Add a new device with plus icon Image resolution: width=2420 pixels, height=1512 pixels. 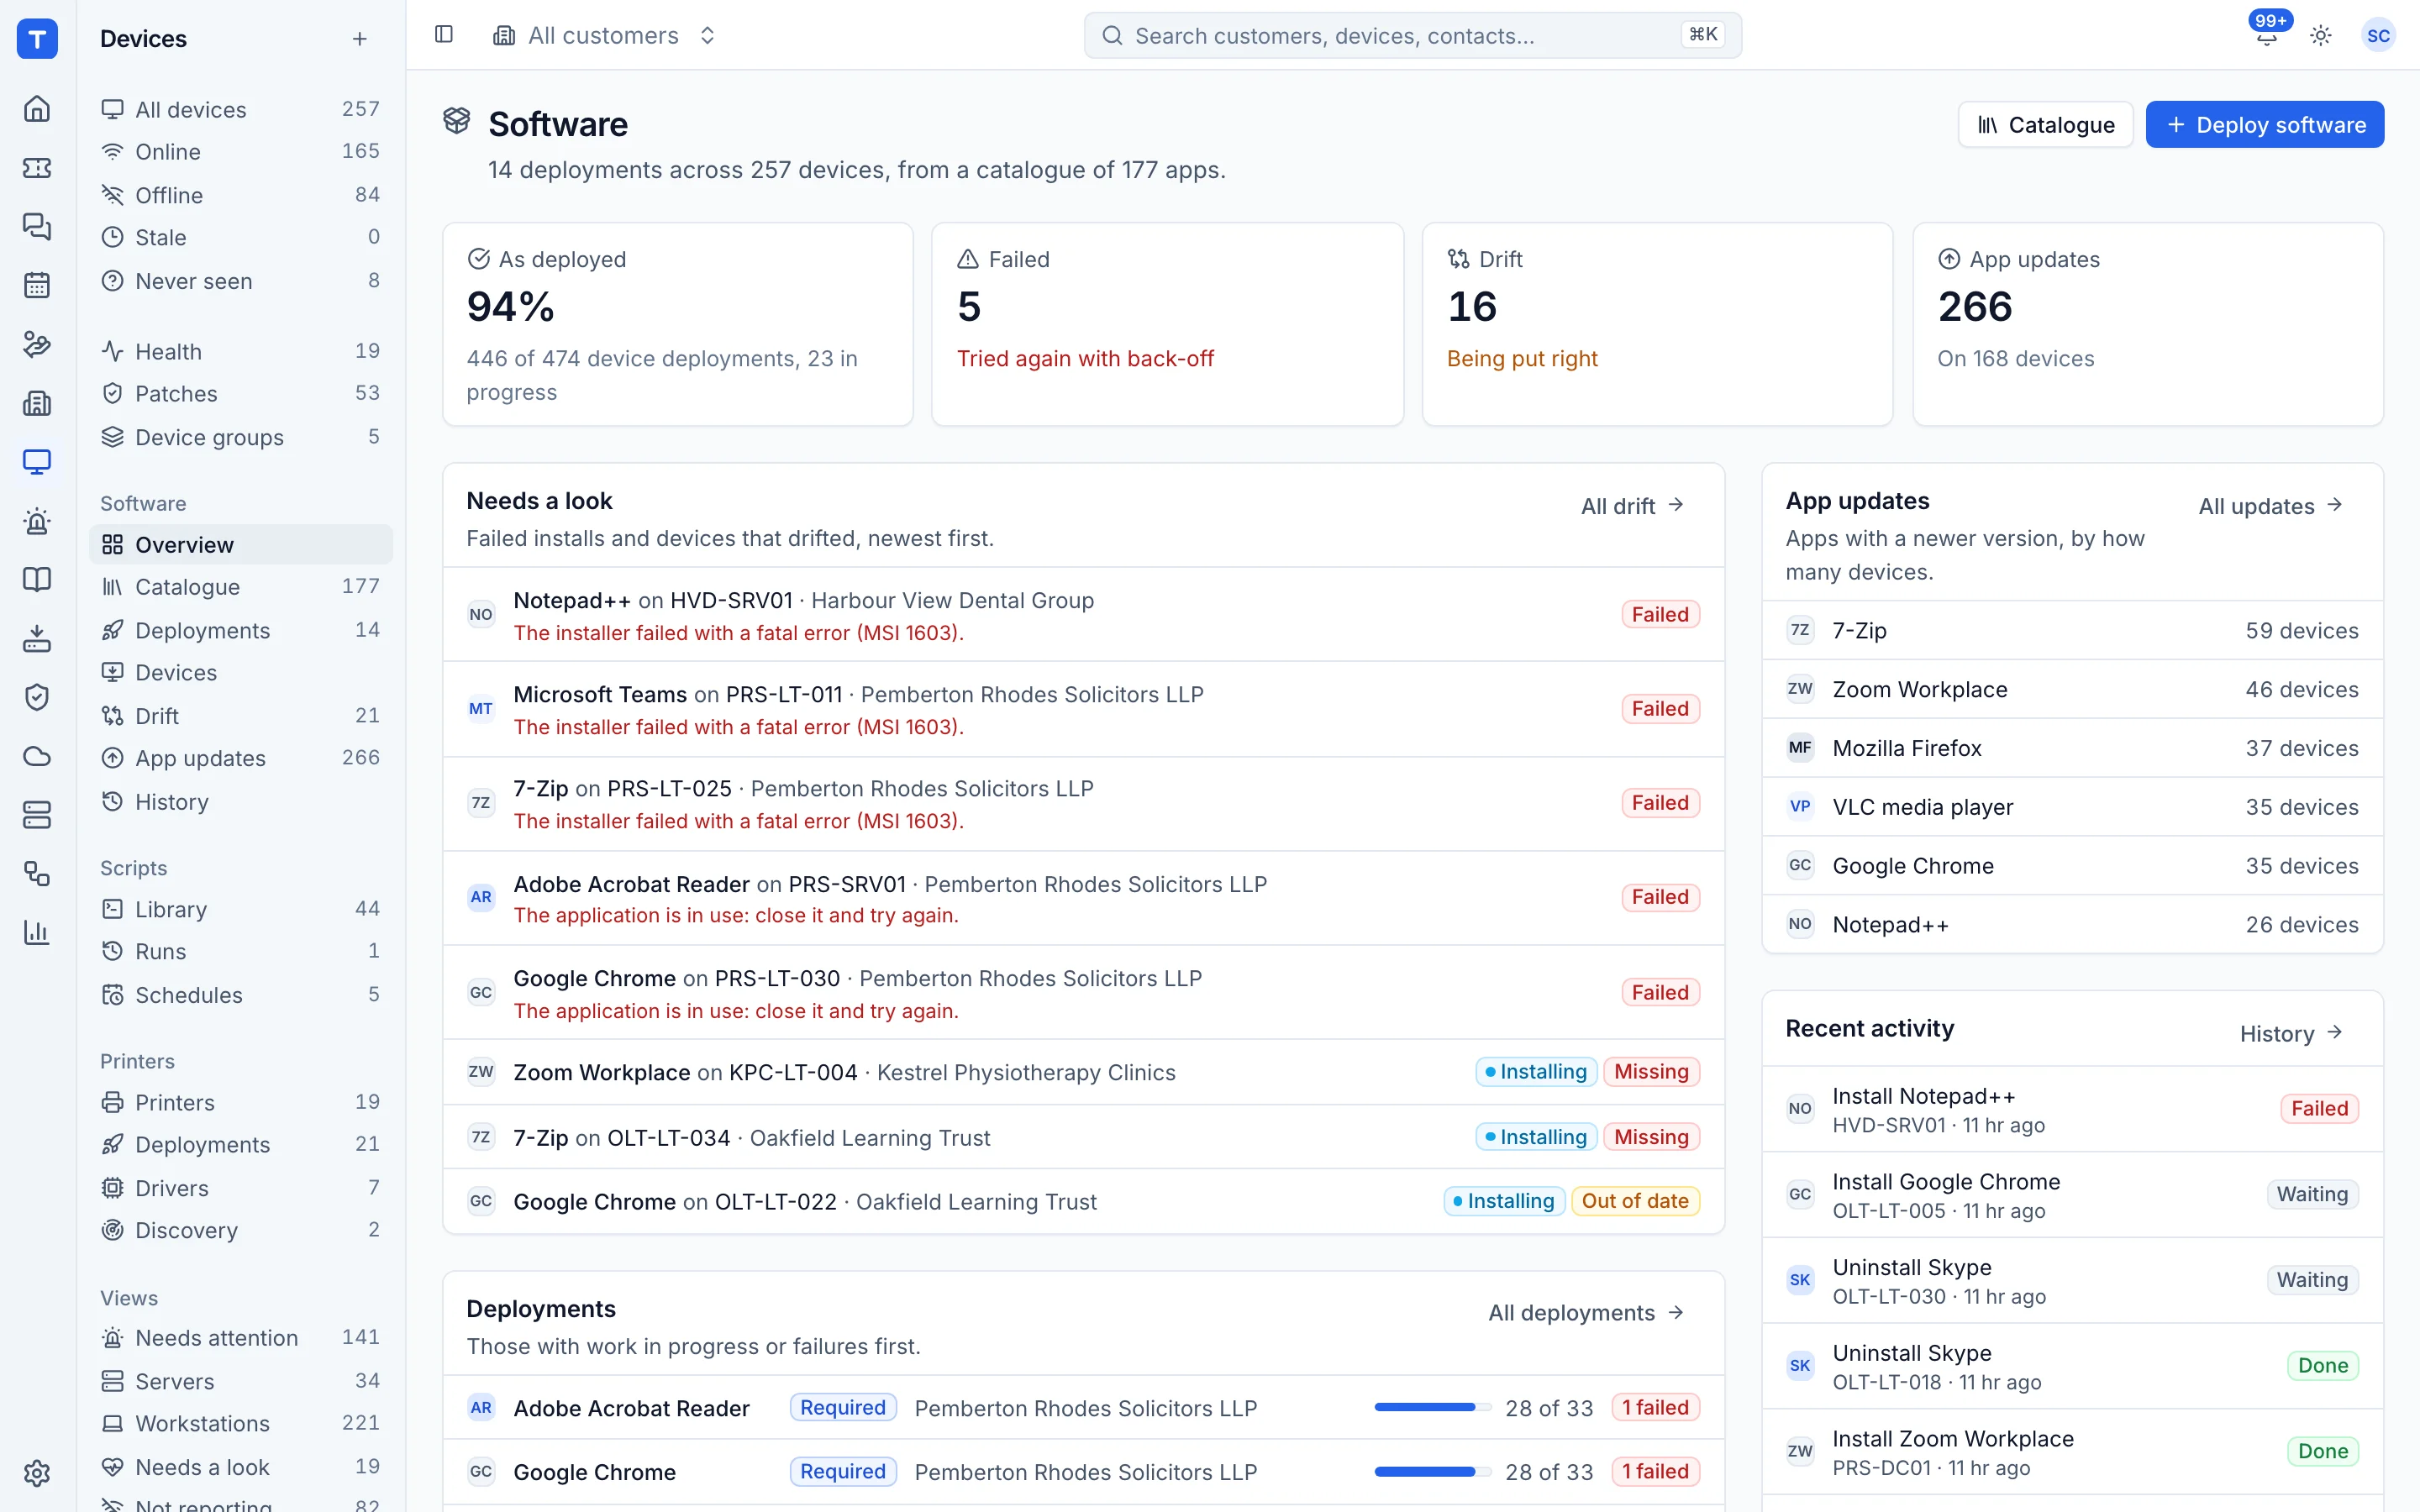(x=360, y=39)
